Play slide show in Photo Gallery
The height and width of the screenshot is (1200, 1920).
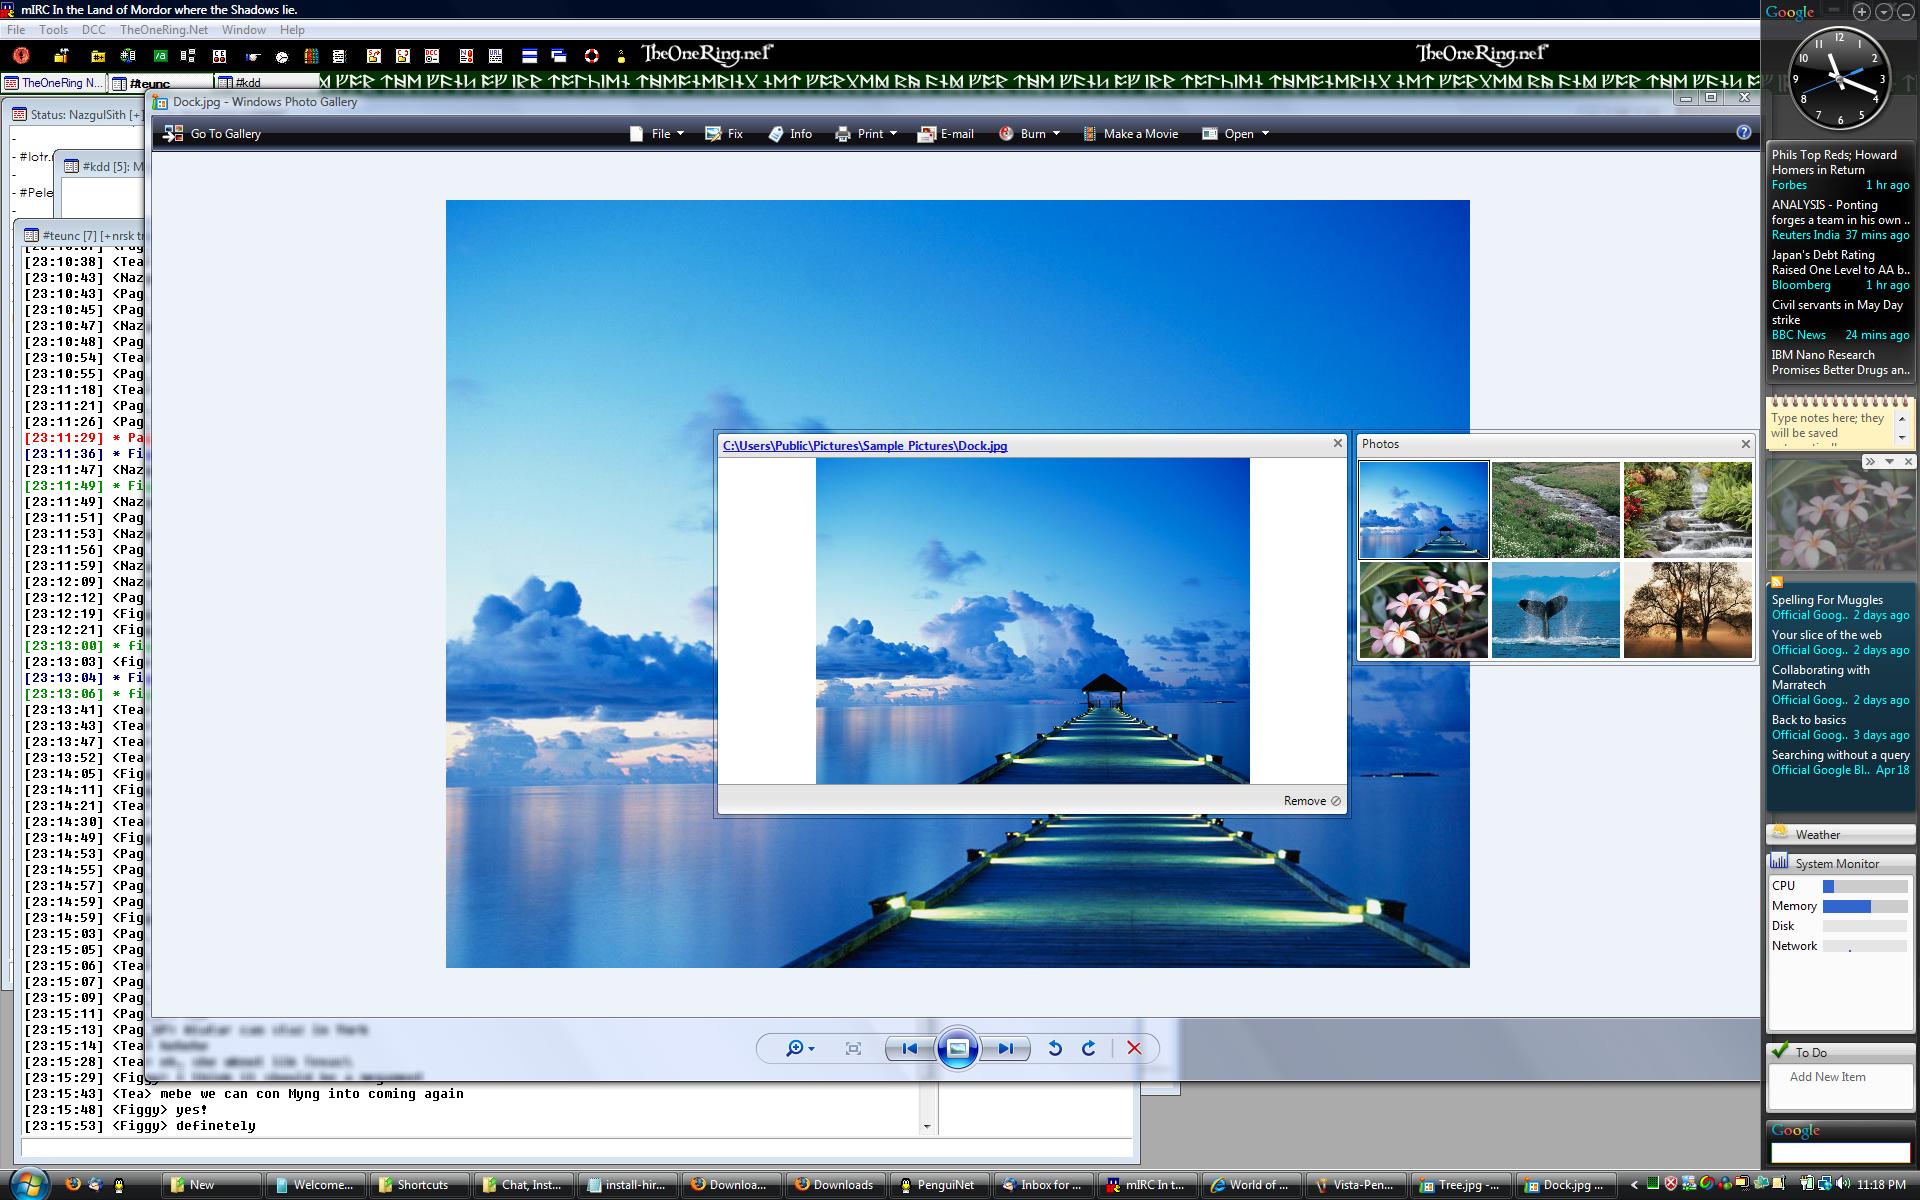(957, 1048)
